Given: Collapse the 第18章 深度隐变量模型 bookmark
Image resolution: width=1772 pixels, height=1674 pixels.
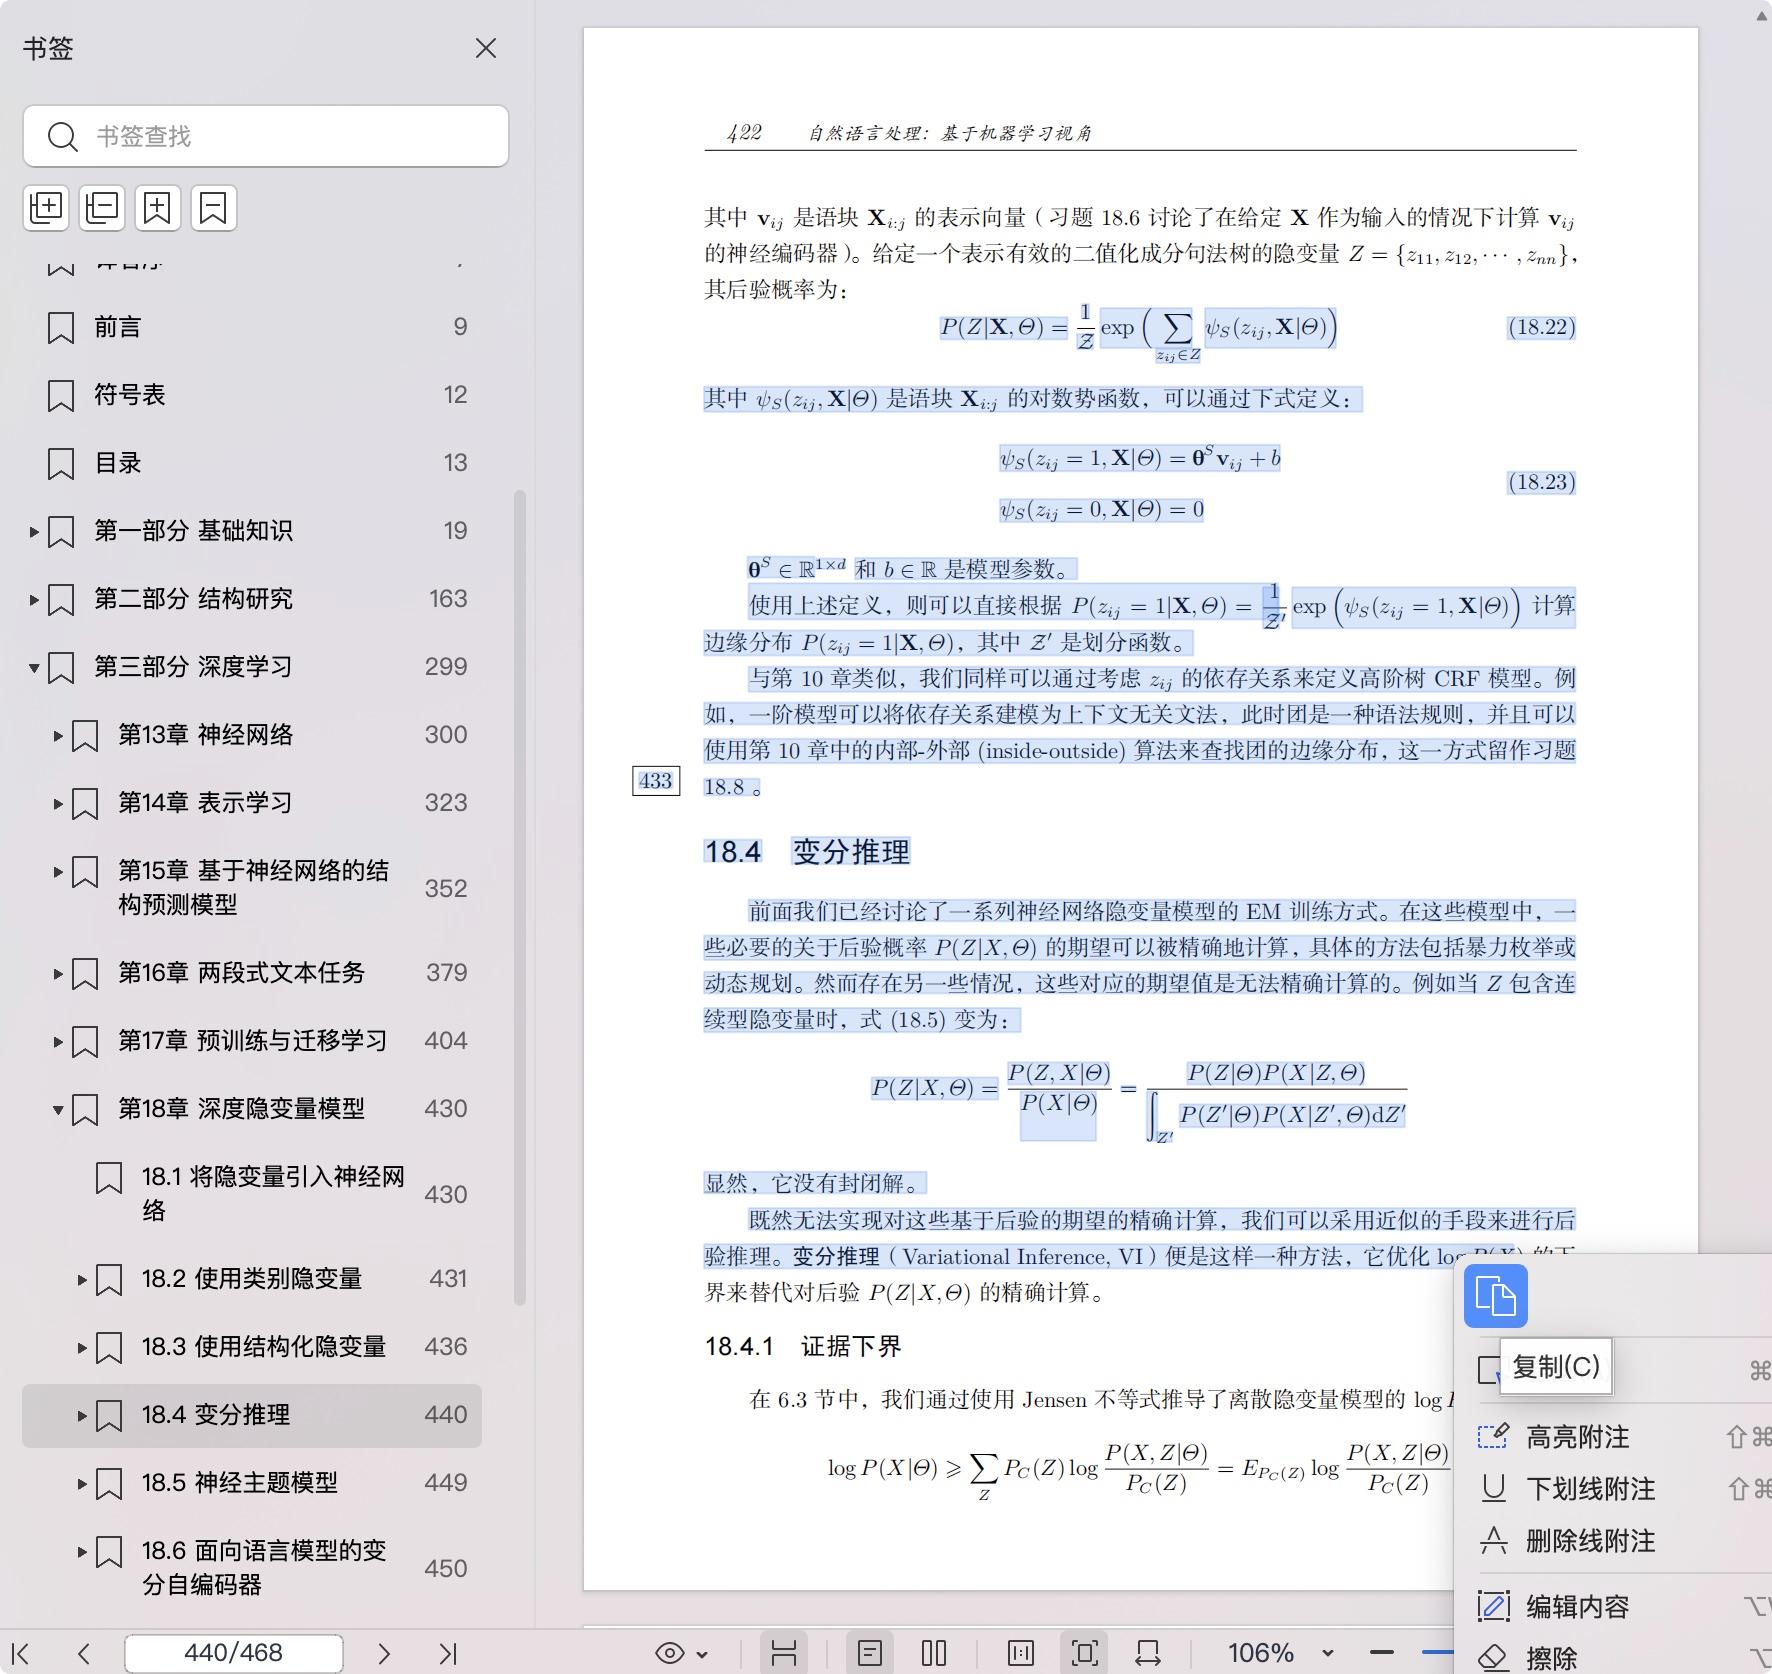Looking at the screenshot, I should (58, 1110).
